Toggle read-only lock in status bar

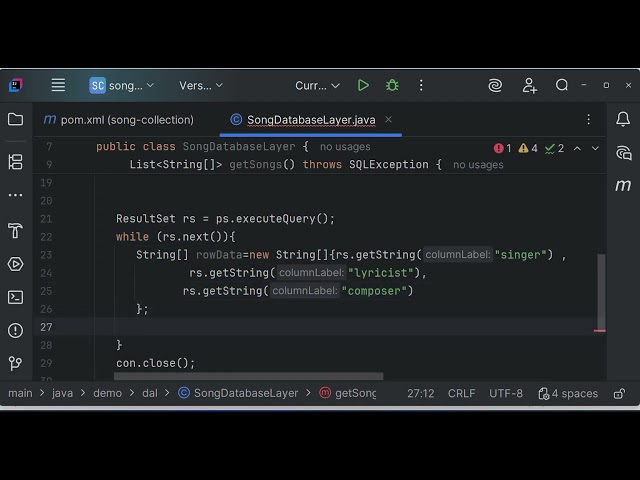tap(619, 393)
